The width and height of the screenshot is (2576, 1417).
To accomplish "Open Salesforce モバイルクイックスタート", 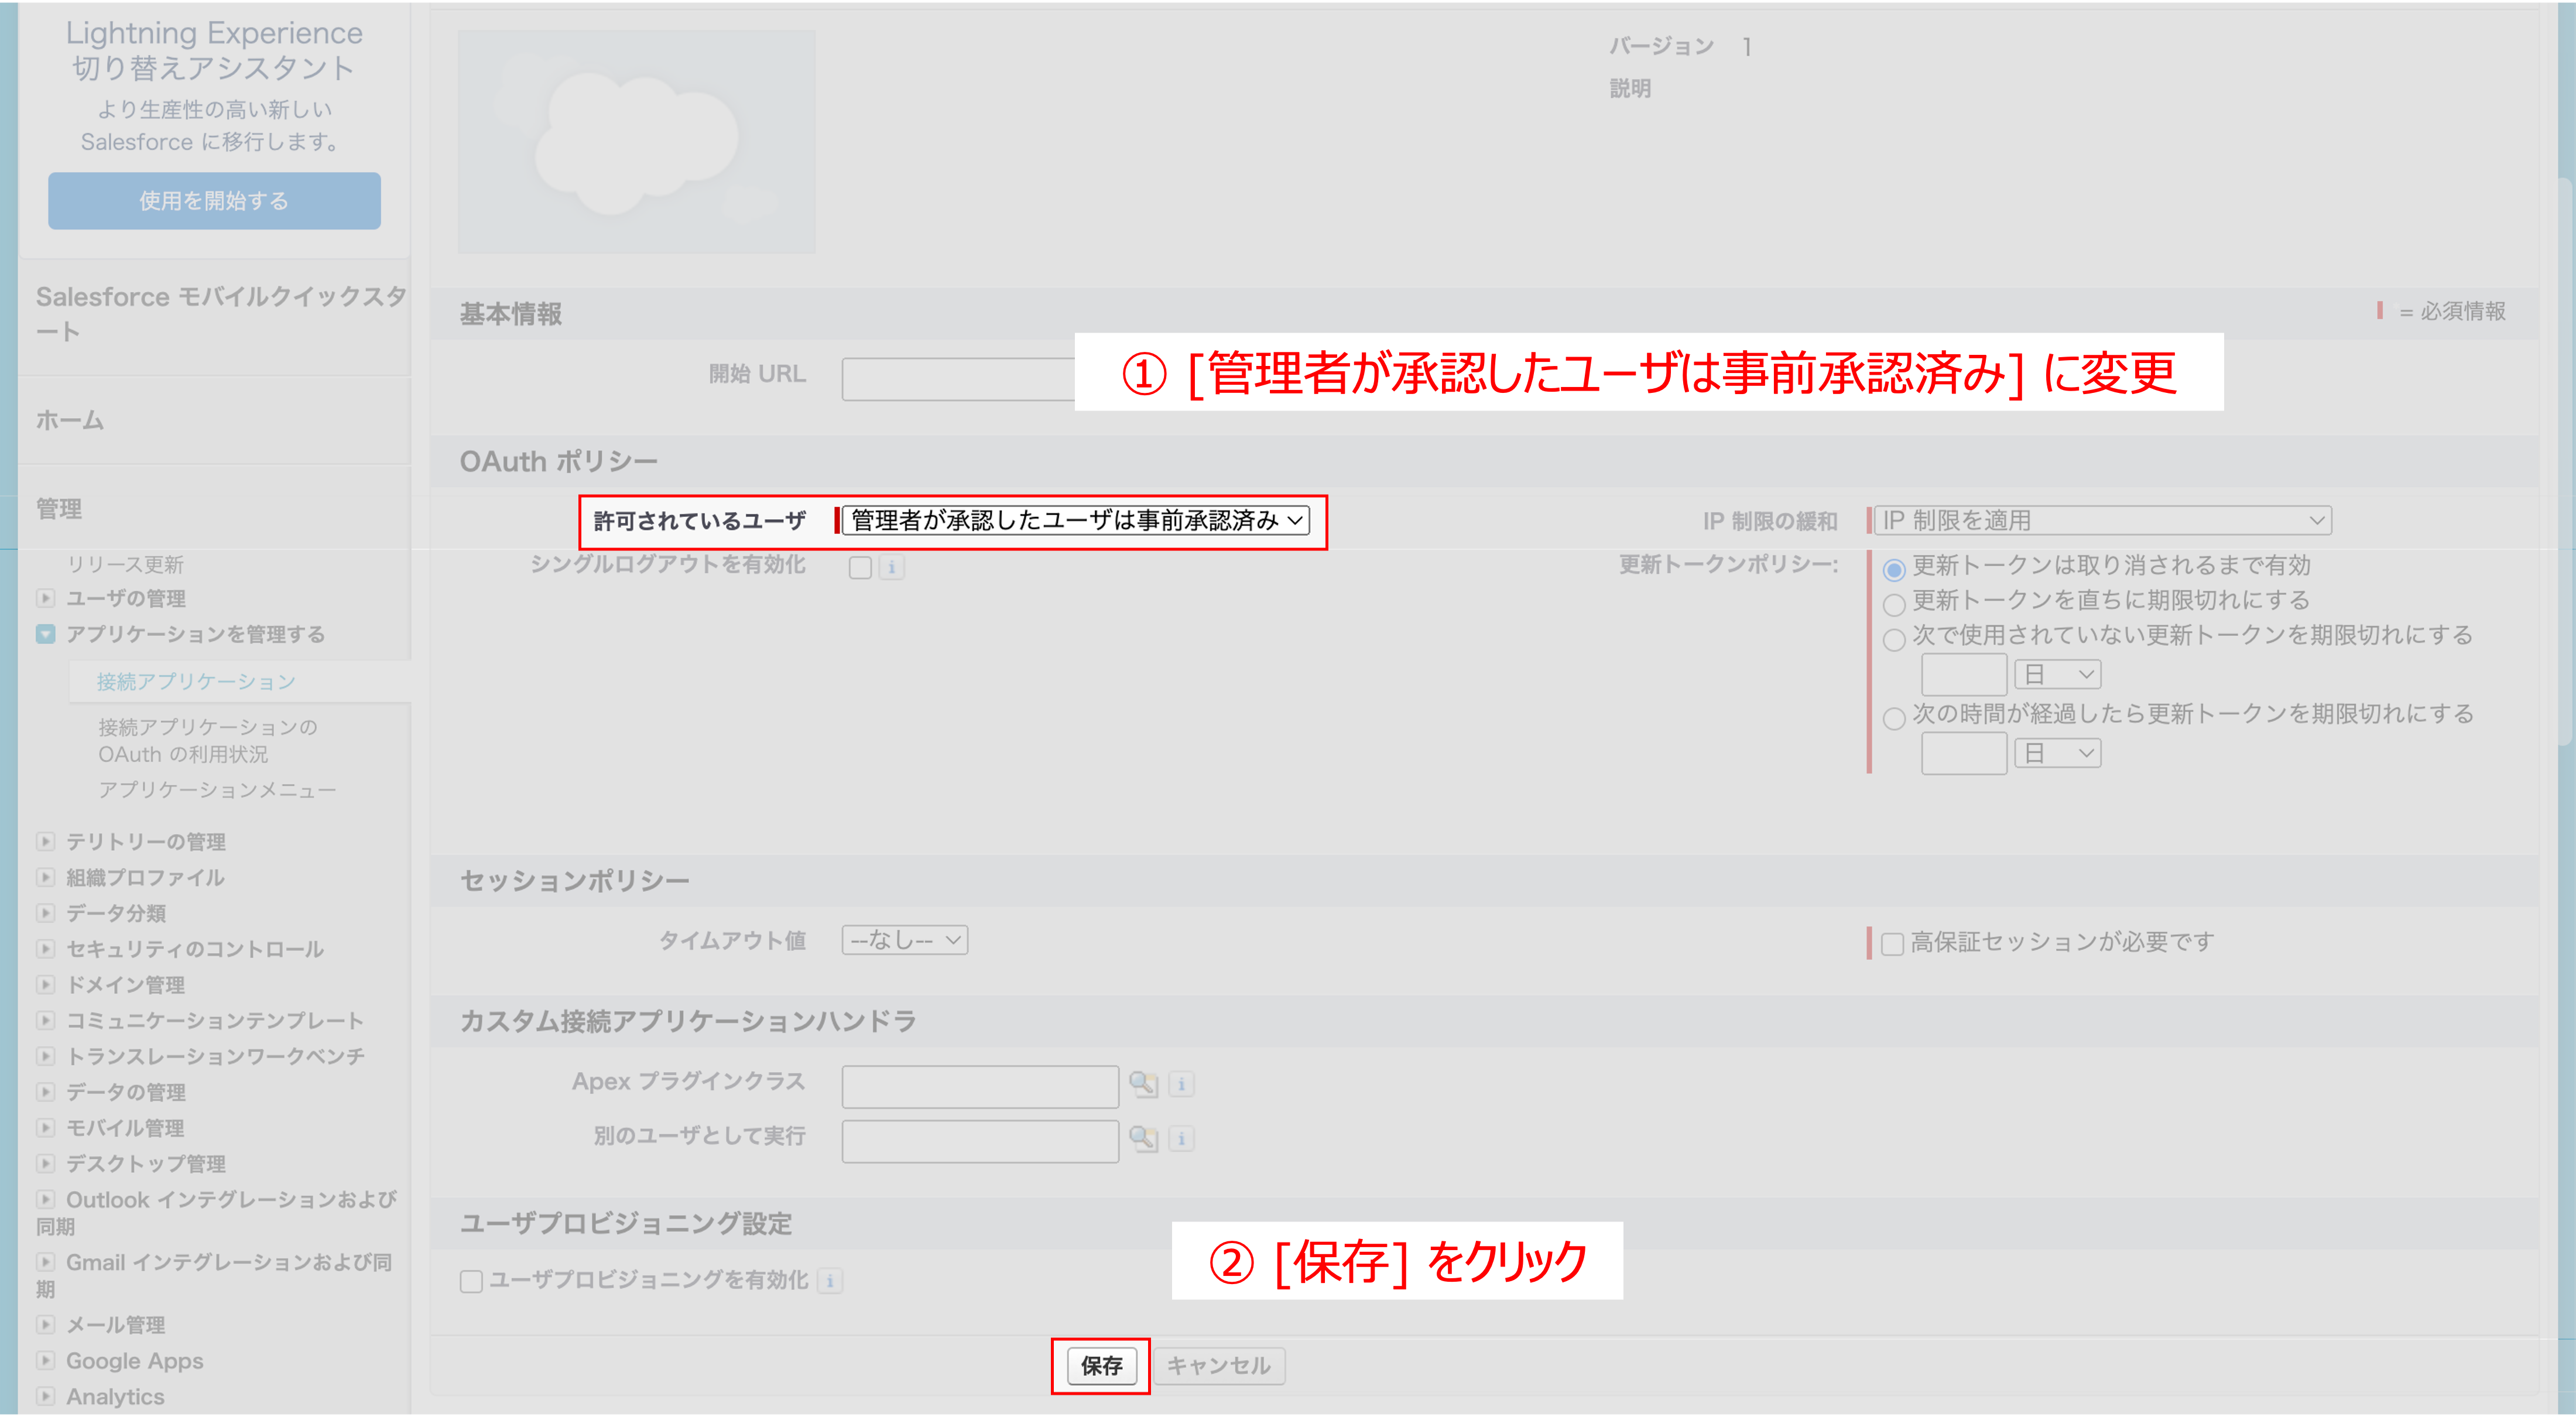I will (221, 314).
